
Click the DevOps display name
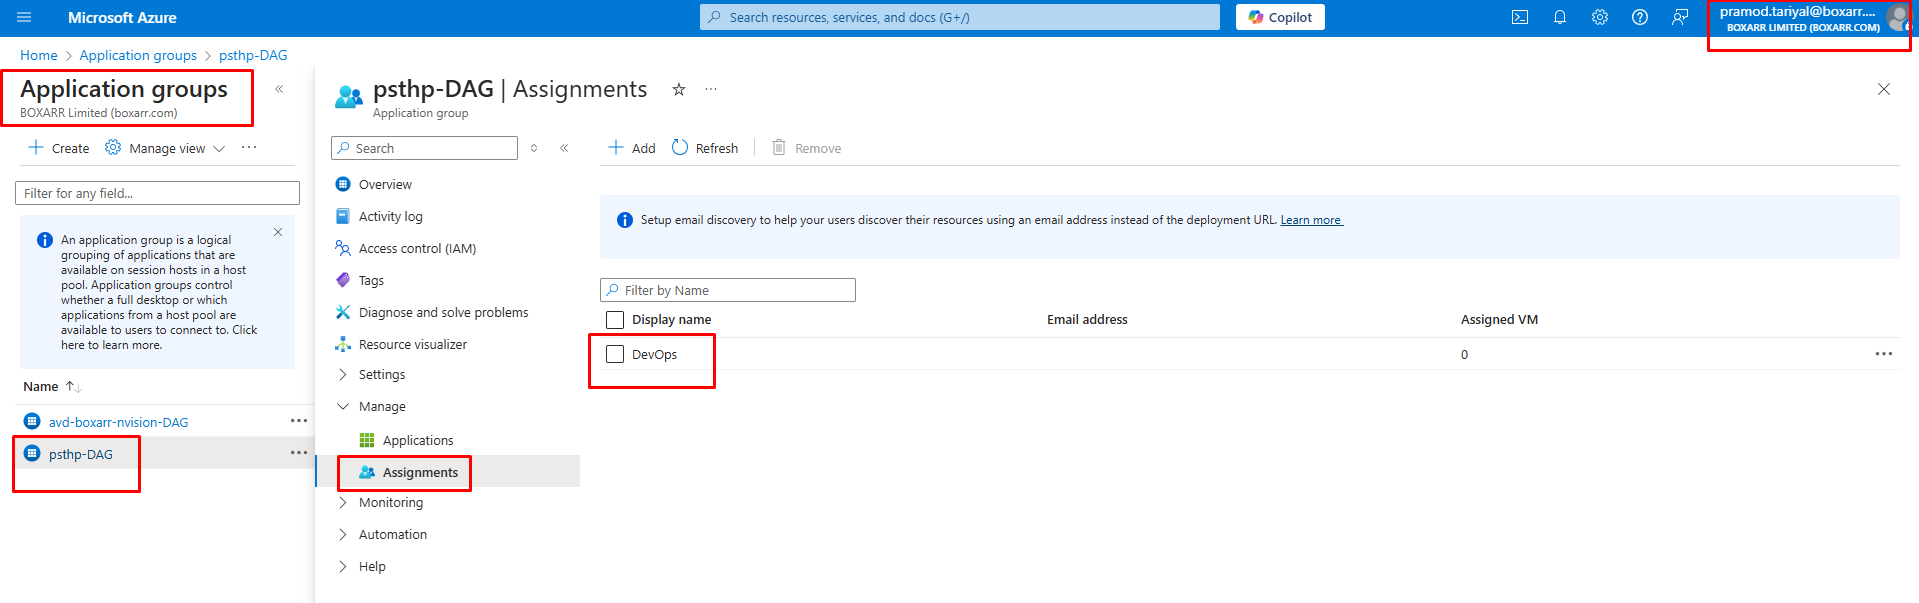pyautogui.click(x=654, y=354)
